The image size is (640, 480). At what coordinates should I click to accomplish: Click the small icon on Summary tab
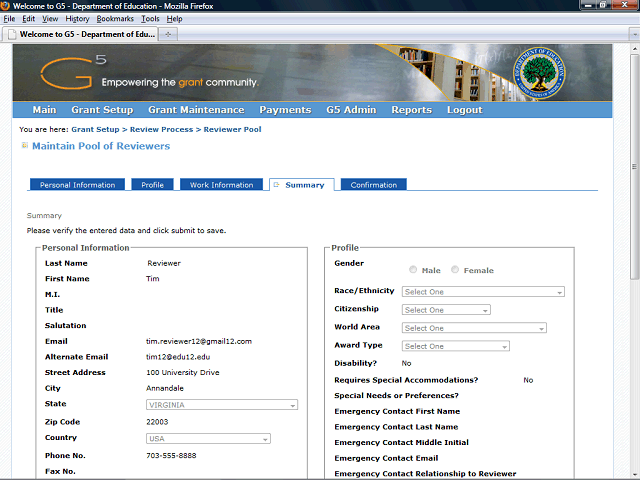tap(276, 185)
